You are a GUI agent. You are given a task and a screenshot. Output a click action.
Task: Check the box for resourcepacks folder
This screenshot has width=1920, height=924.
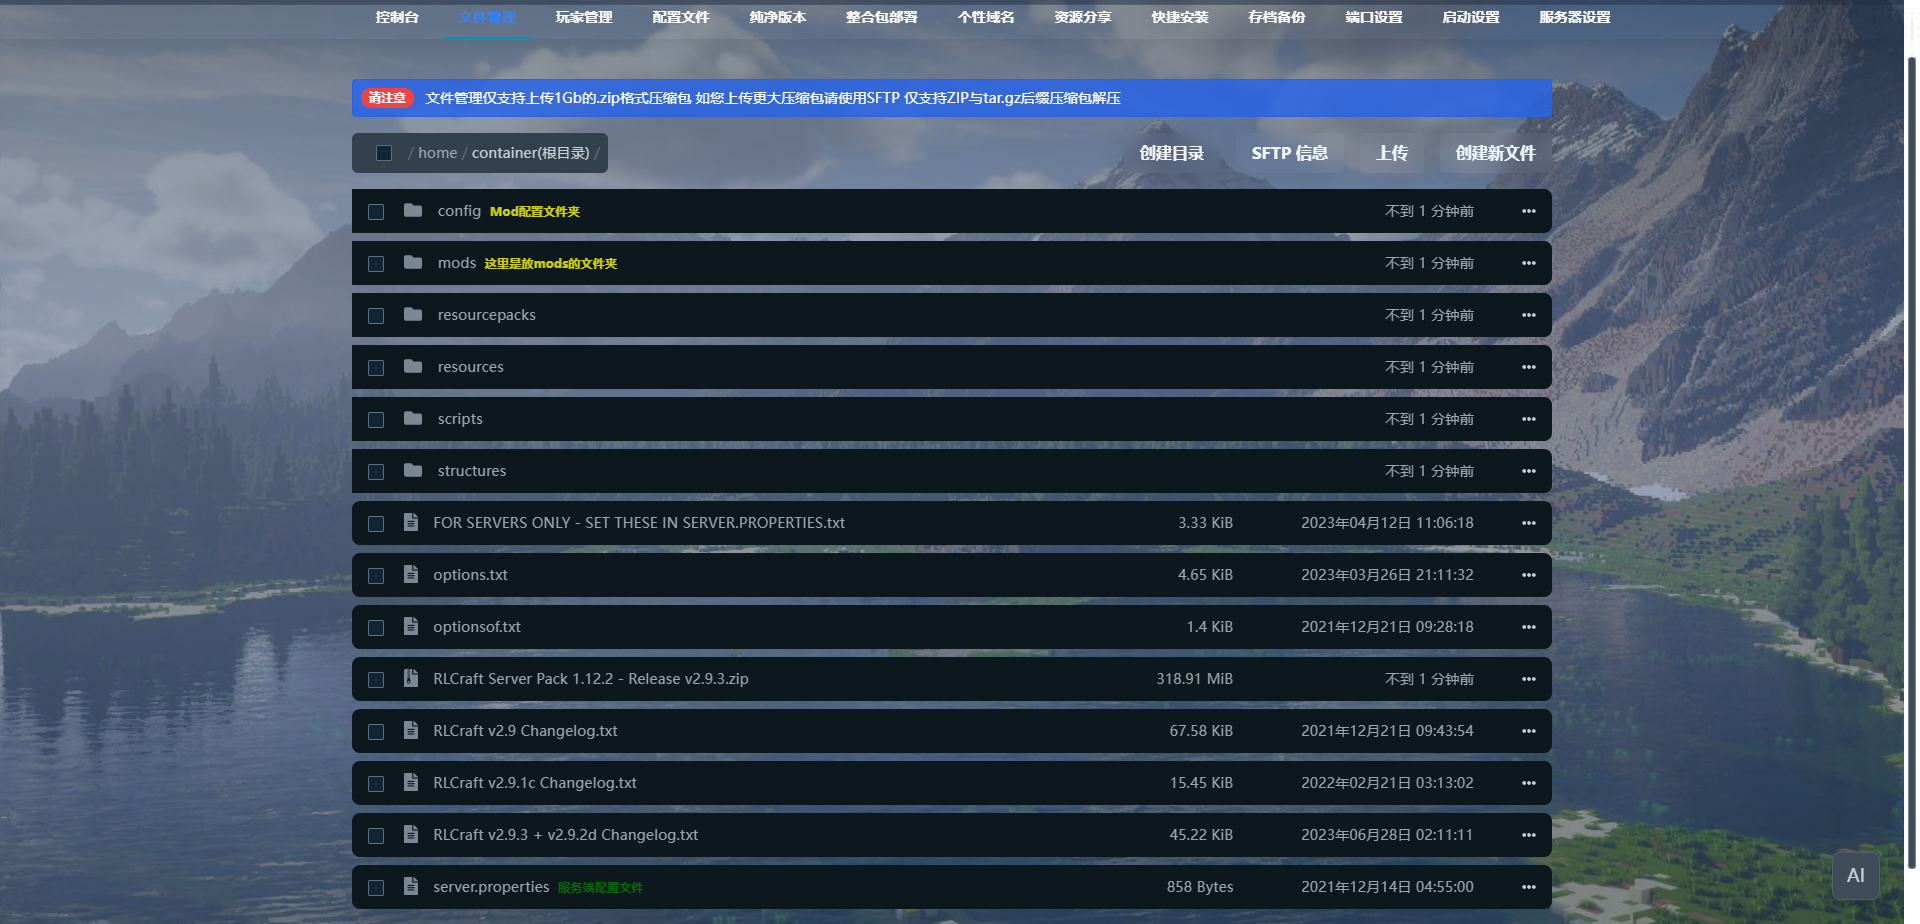point(376,316)
